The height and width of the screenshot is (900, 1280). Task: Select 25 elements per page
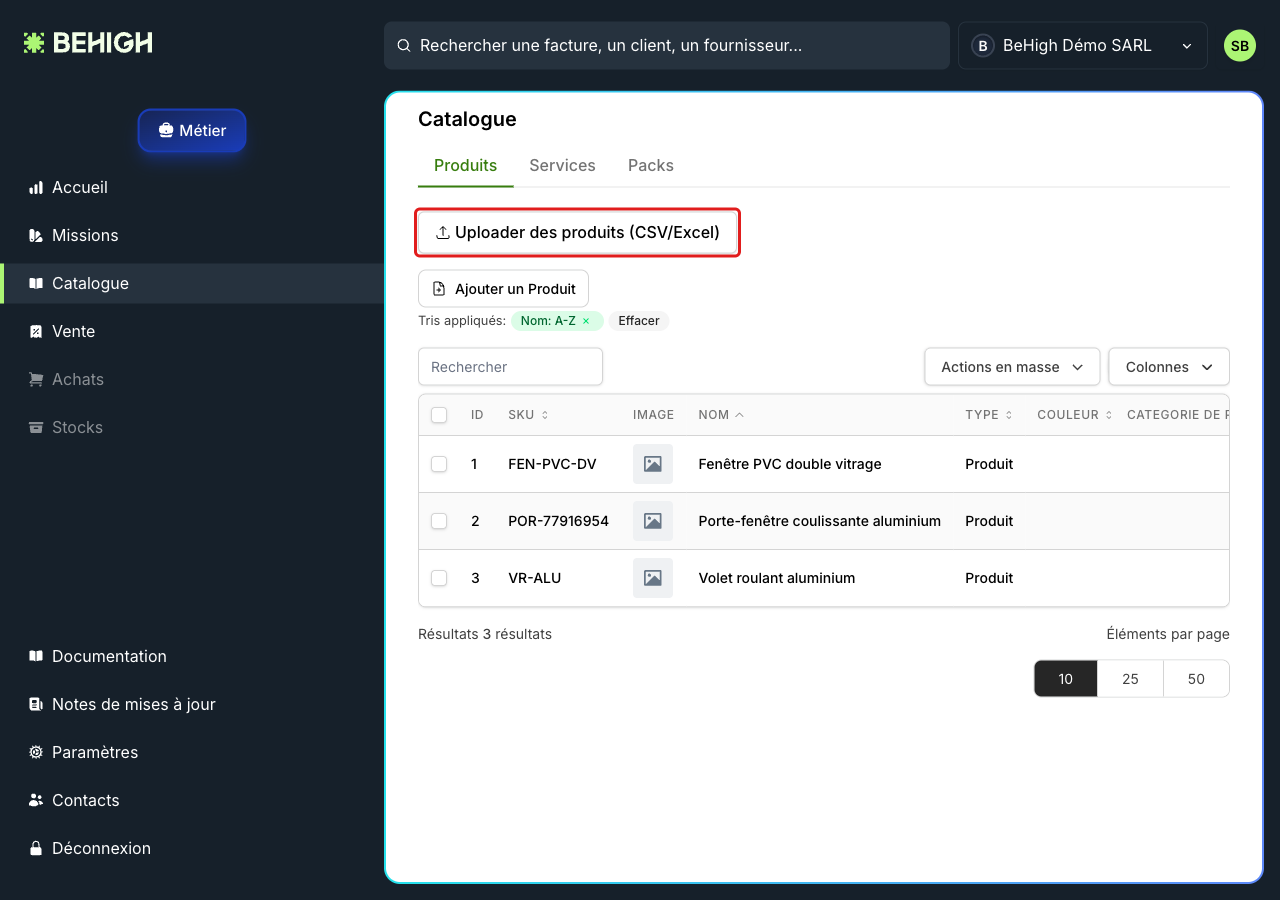coord(1131,679)
